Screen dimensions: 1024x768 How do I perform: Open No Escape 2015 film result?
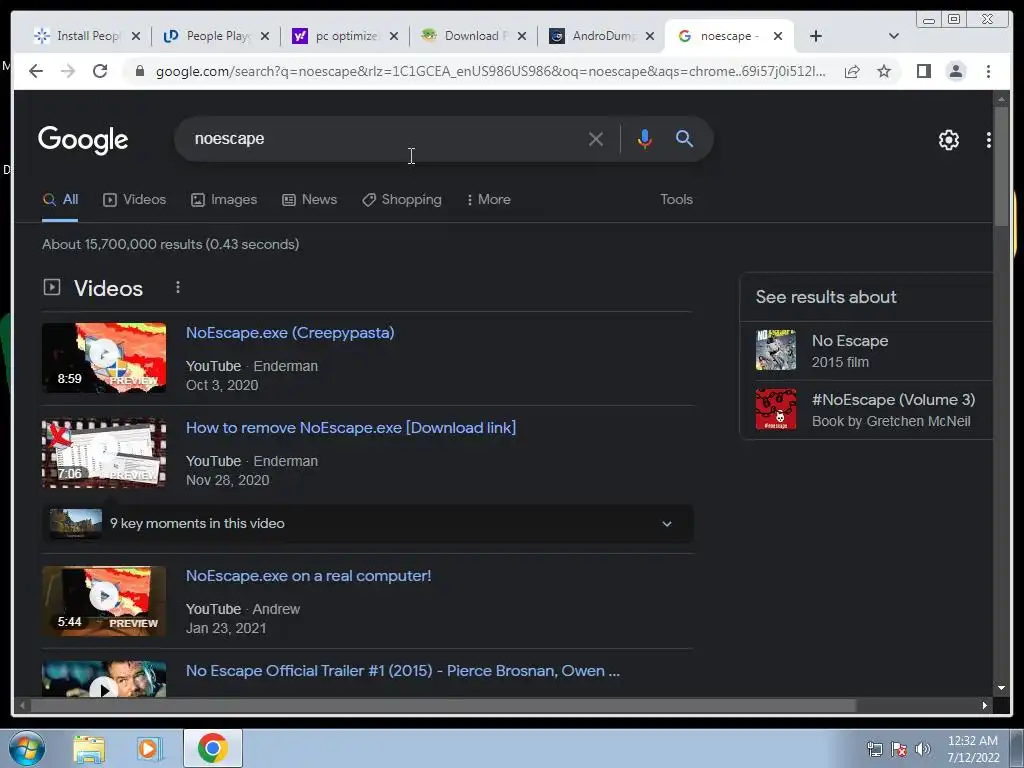click(x=866, y=351)
